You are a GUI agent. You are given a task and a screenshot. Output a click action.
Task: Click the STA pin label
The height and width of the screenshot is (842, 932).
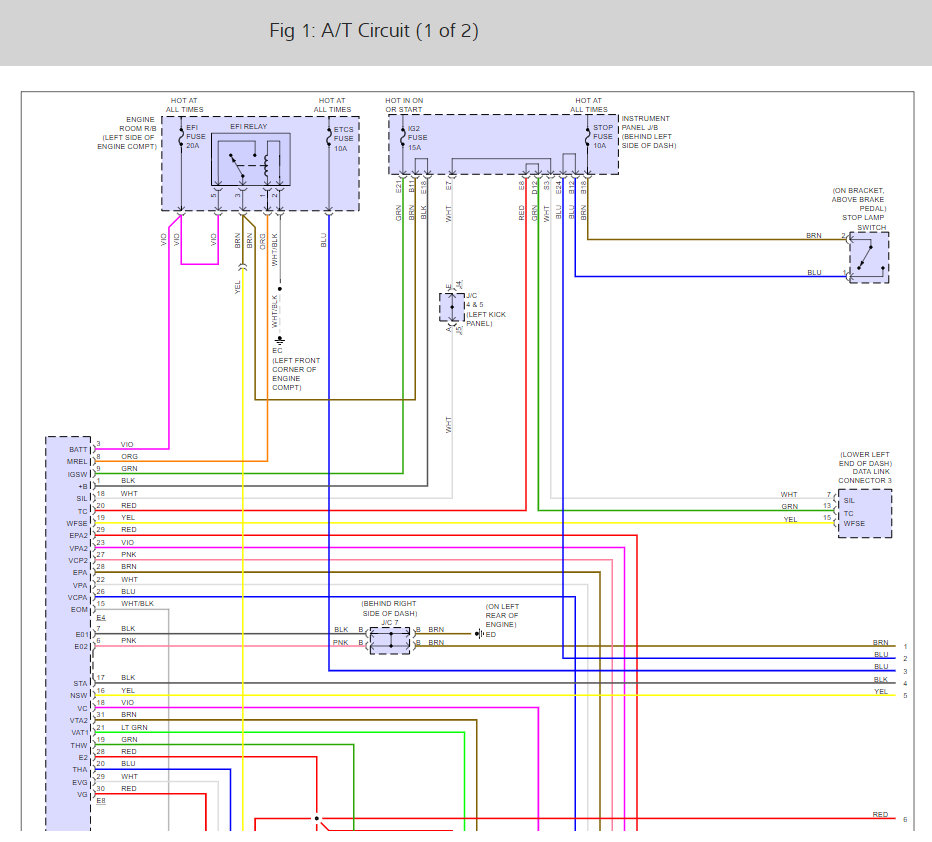coord(80,684)
